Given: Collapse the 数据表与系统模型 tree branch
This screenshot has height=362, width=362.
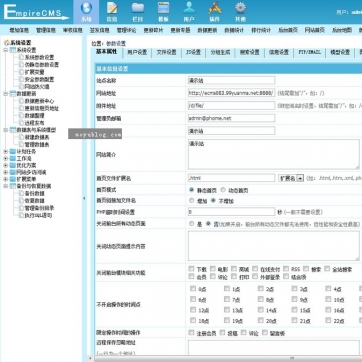Looking at the screenshot, I should [6, 130].
